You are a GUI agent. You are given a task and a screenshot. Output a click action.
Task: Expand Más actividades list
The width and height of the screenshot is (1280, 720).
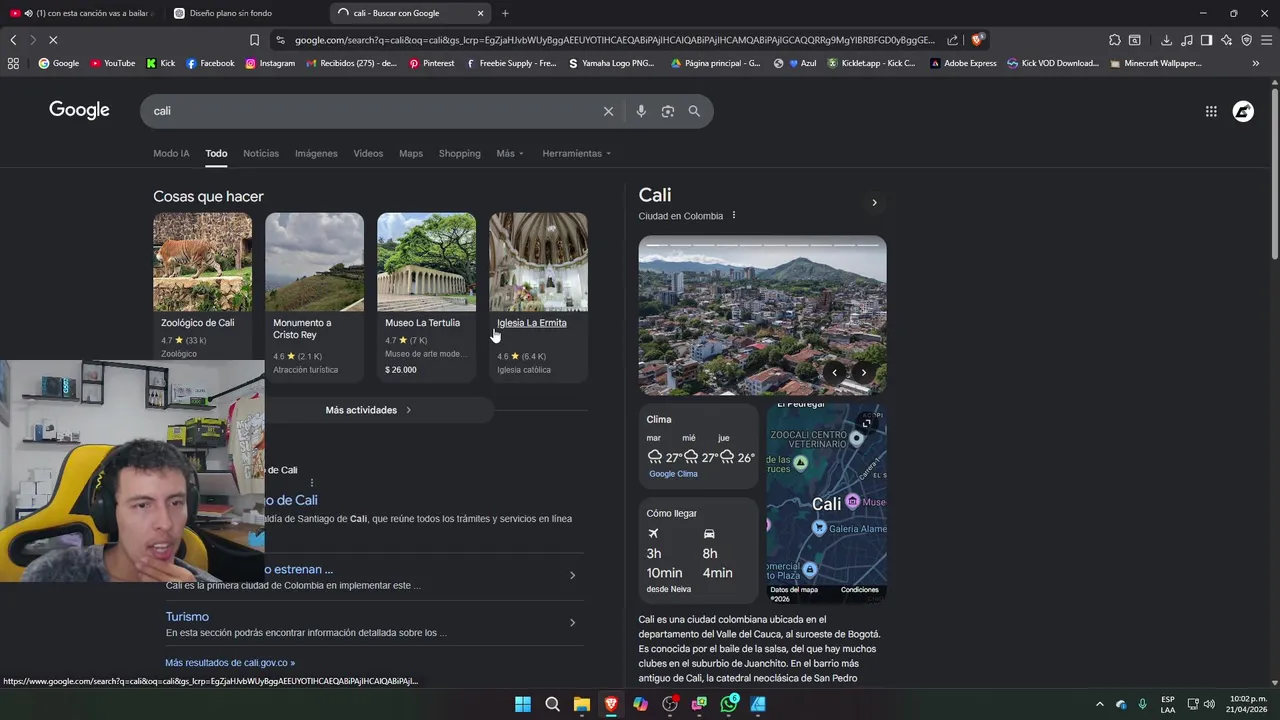point(368,410)
